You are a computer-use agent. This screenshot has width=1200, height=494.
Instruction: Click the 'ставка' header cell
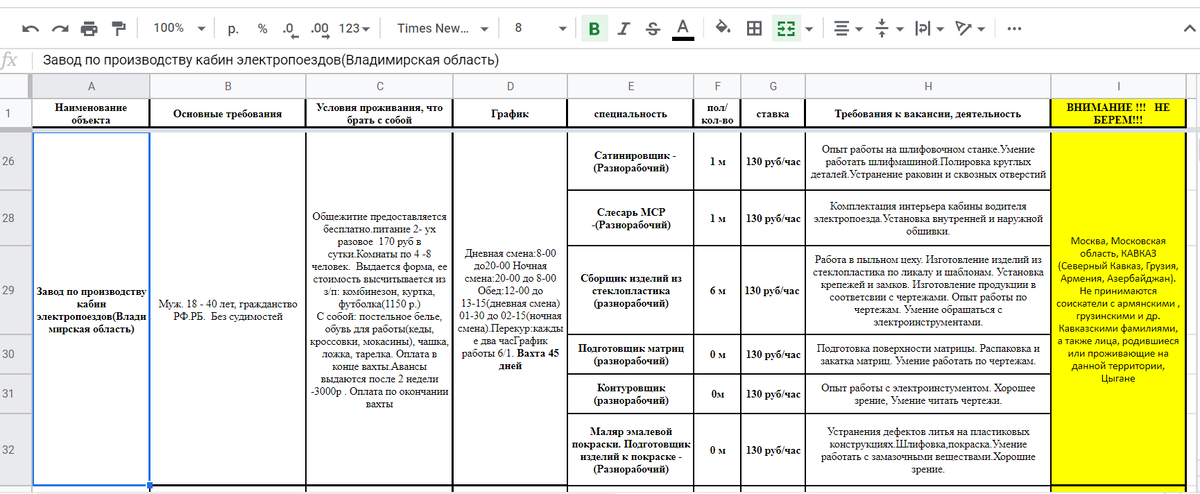pyautogui.click(x=772, y=113)
